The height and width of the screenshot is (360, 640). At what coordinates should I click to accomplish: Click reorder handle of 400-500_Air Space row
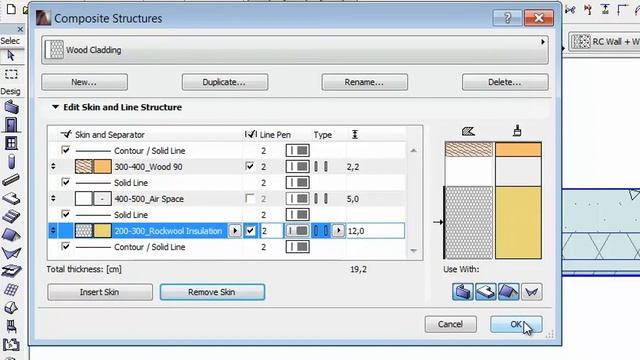pos(53,199)
